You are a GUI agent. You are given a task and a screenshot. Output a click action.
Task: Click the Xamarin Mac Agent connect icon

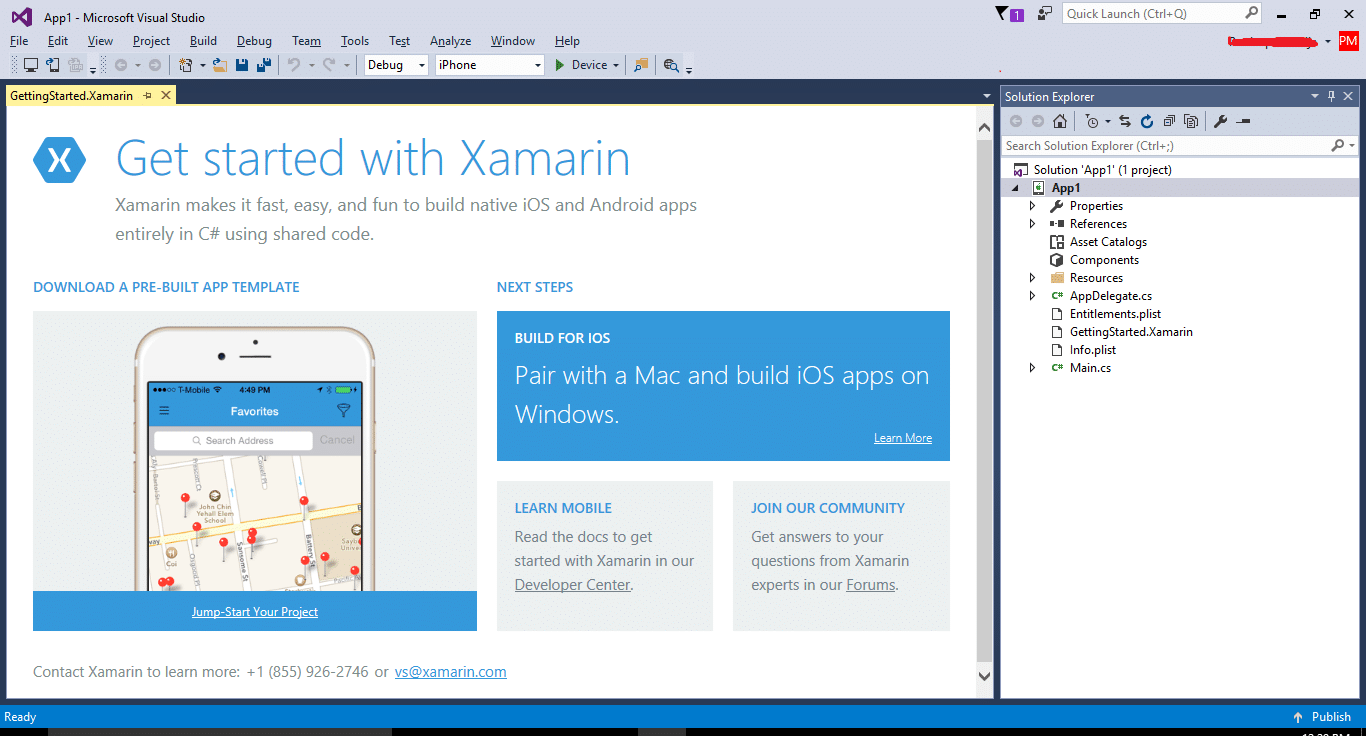tap(52, 65)
